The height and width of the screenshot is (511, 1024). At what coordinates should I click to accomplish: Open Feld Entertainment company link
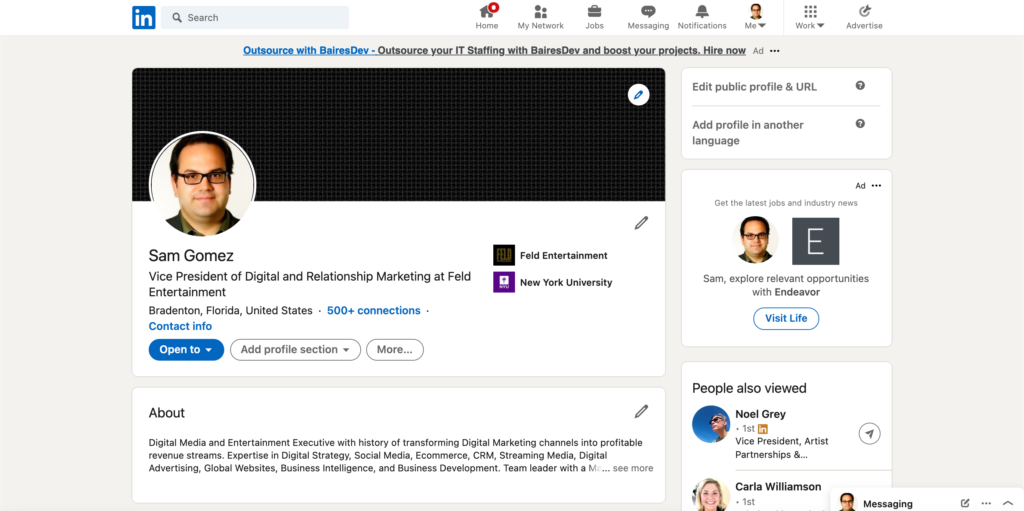pyautogui.click(x=564, y=256)
